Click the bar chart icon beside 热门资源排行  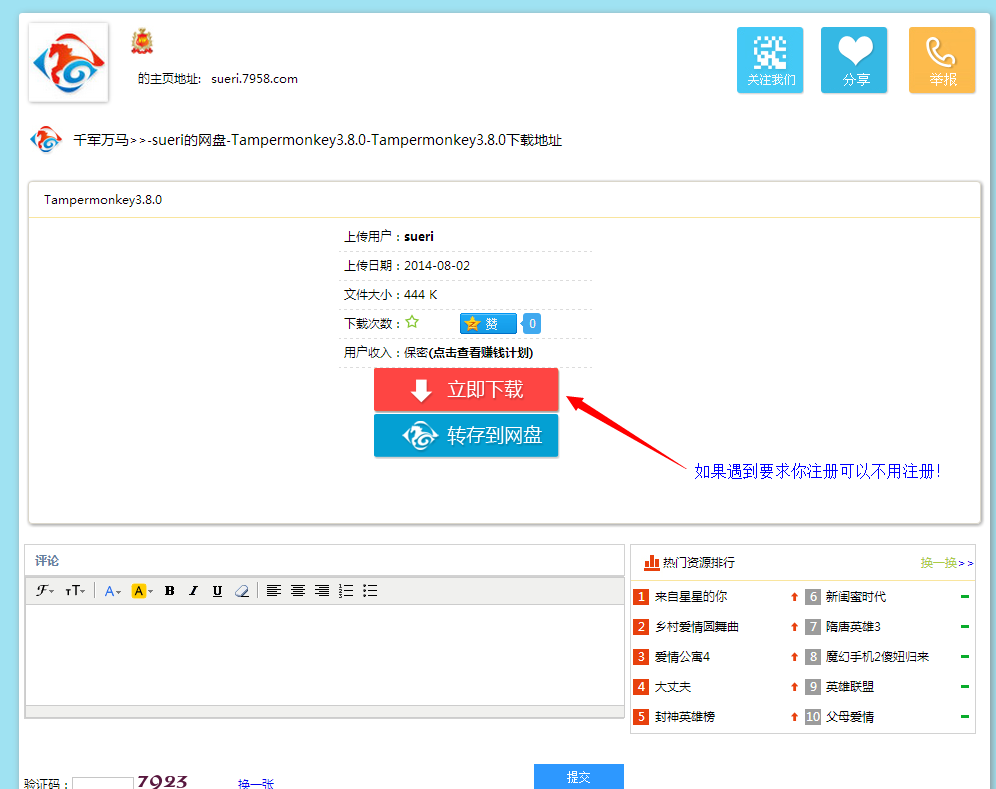coord(652,562)
